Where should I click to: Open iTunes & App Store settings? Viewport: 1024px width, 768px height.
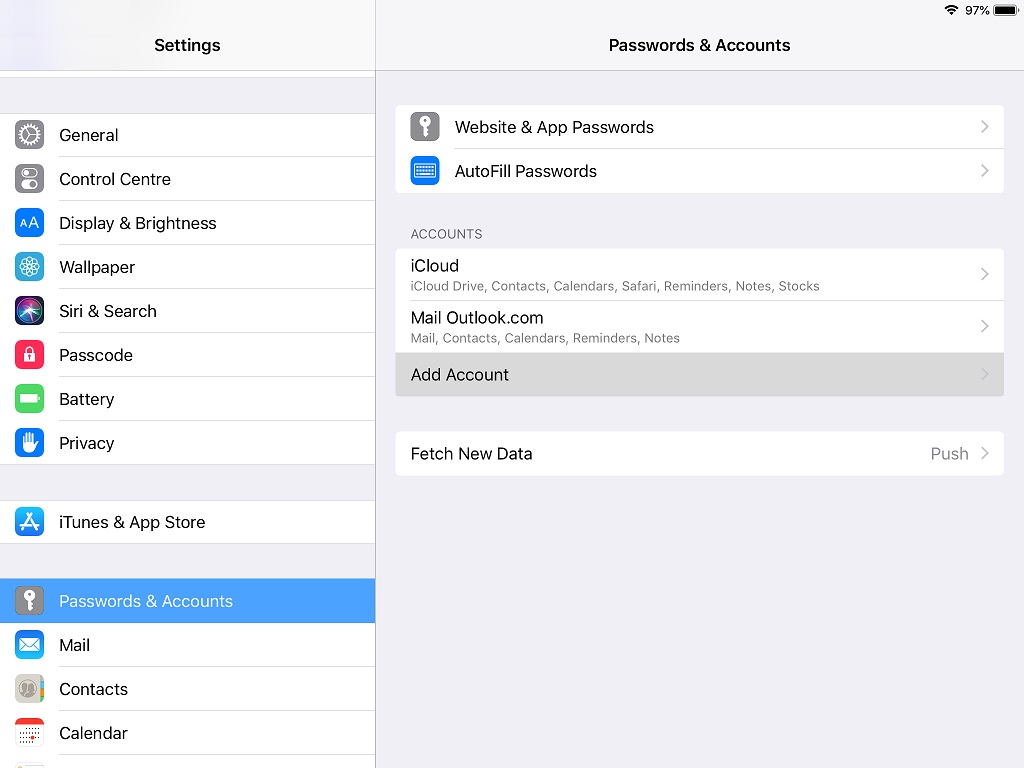[187, 522]
